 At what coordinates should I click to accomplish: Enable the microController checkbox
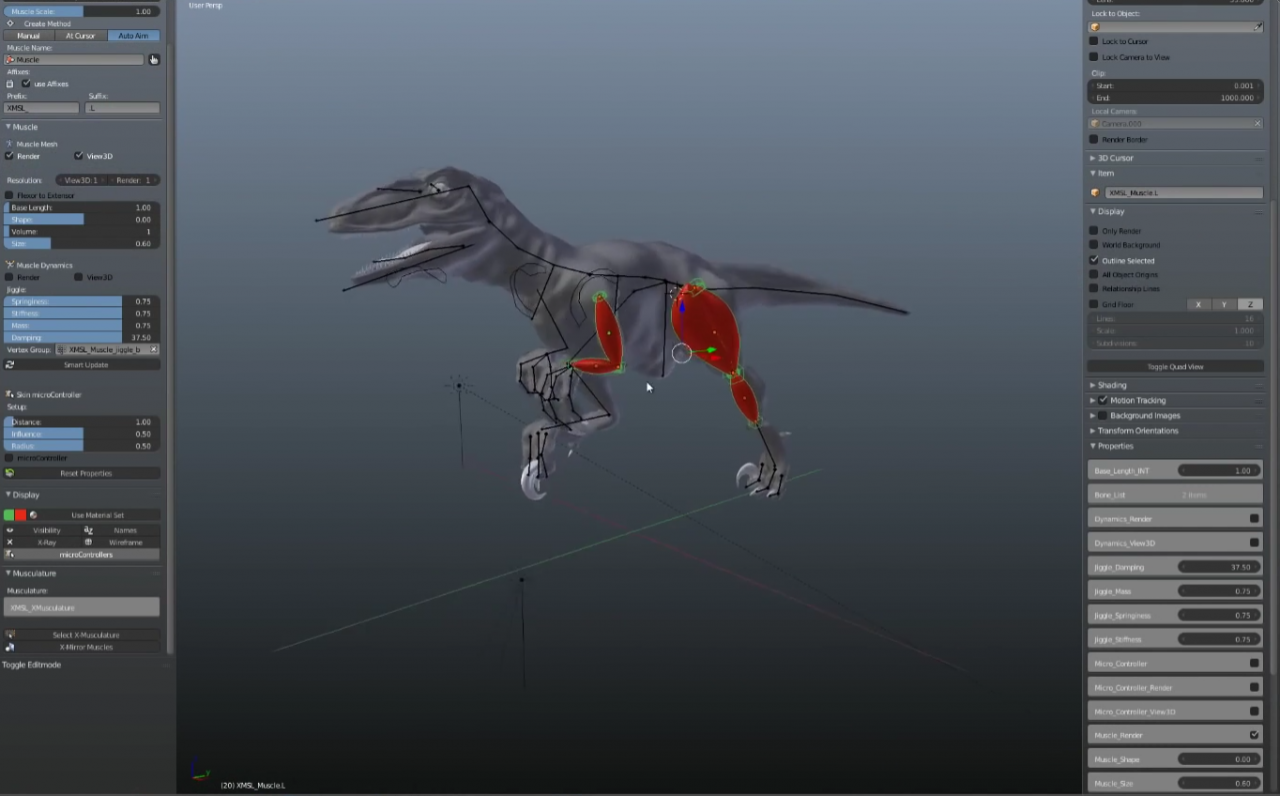pos(10,458)
